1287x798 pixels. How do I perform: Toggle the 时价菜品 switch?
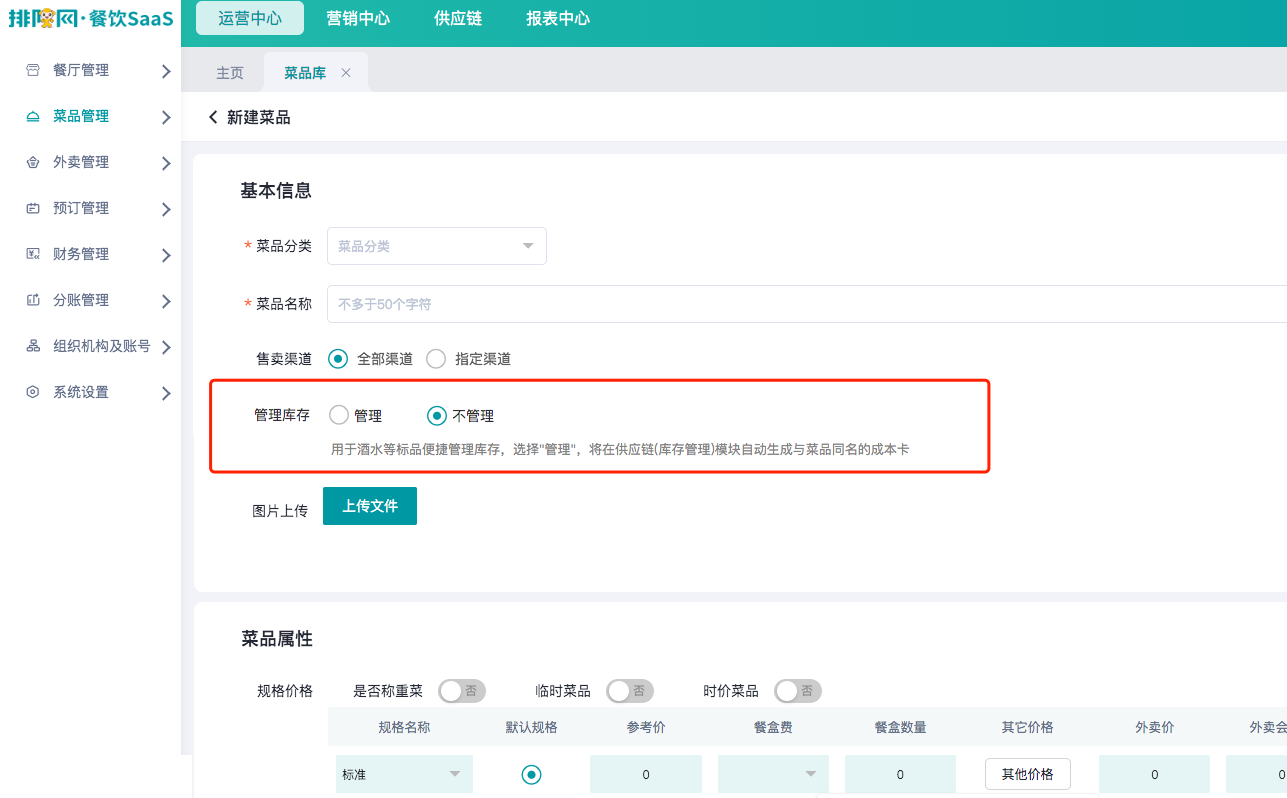click(x=798, y=691)
